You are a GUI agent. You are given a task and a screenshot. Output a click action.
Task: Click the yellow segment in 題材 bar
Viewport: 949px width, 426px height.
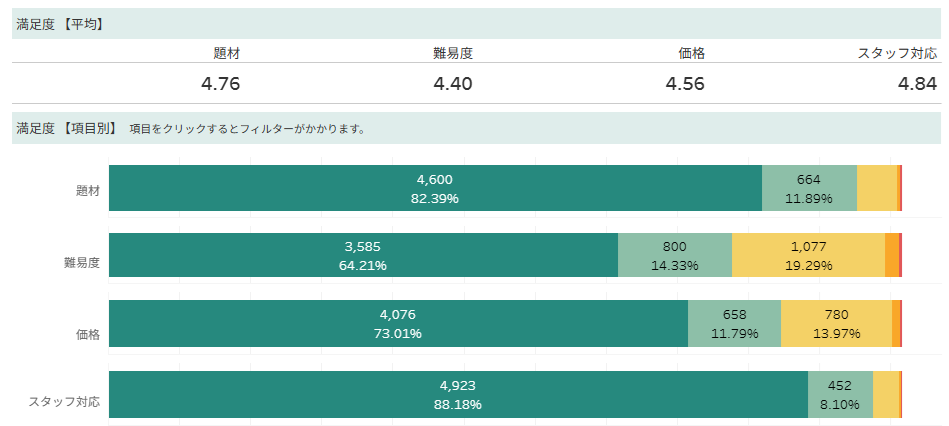[x=877, y=188]
